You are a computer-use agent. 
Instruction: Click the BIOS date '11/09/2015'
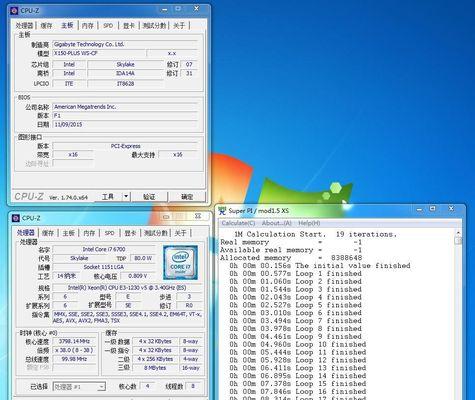pyautogui.click(x=125, y=124)
